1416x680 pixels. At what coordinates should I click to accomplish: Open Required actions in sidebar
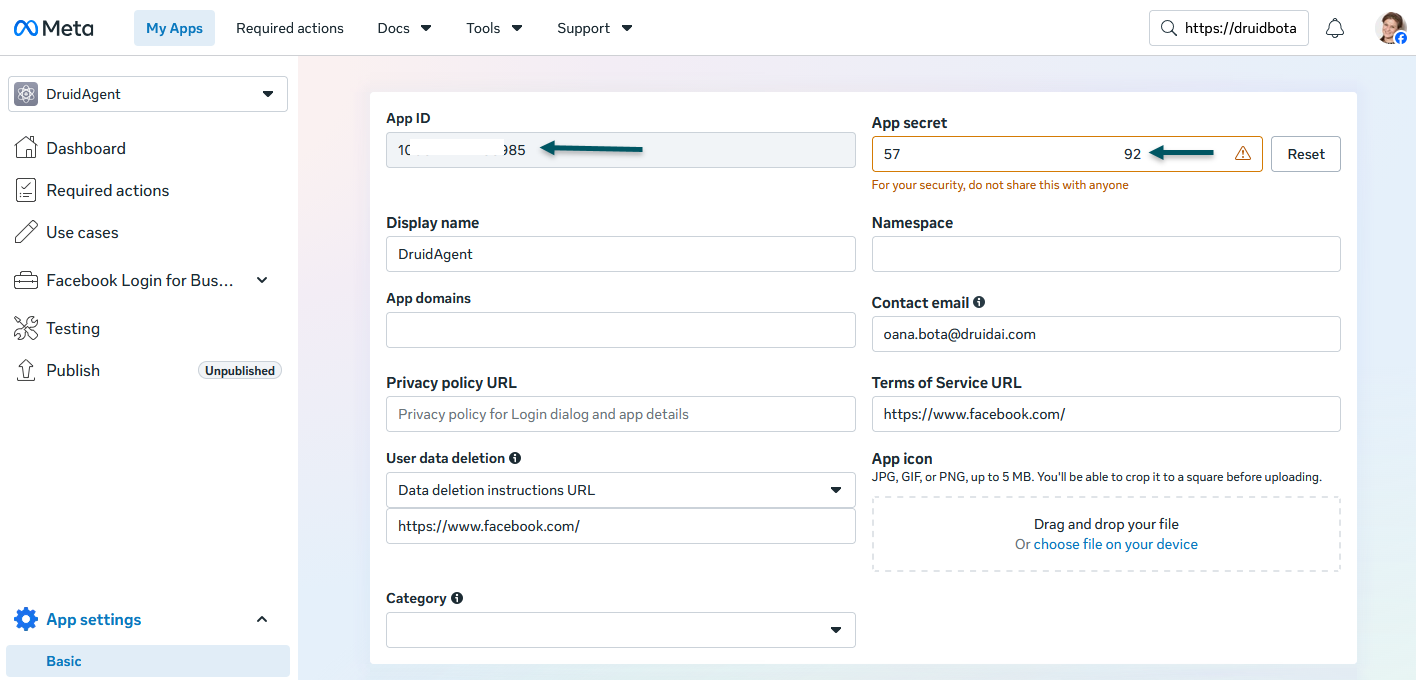[x=107, y=190]
